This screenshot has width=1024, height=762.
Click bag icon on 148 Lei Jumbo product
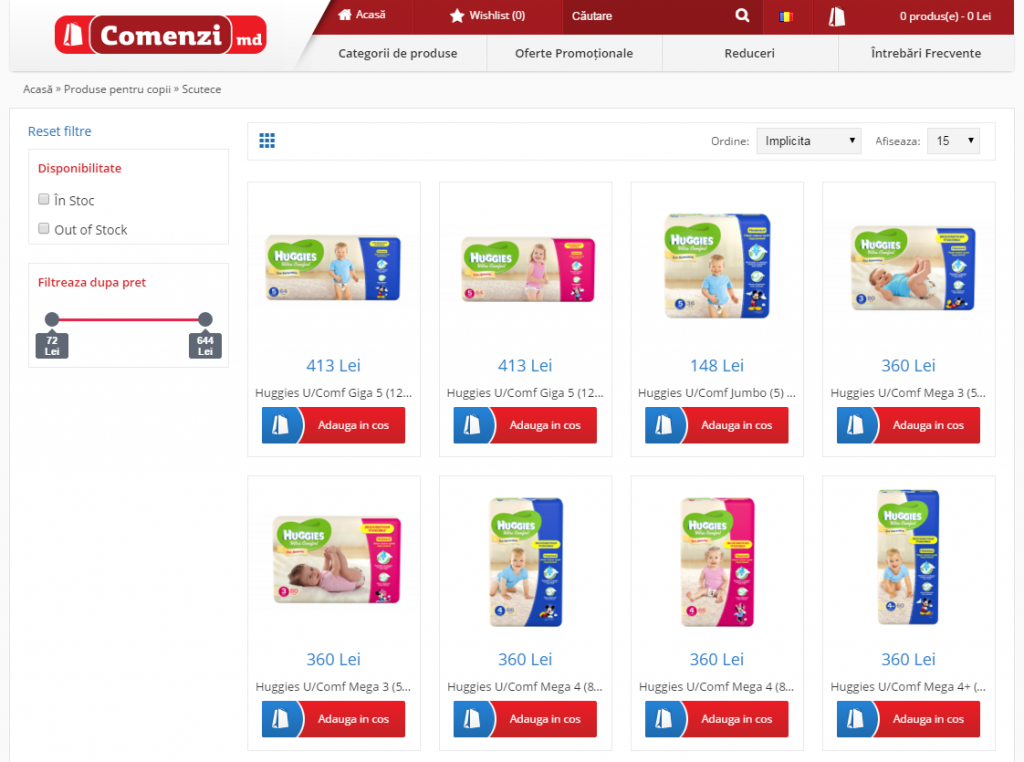tap(665, 425)
